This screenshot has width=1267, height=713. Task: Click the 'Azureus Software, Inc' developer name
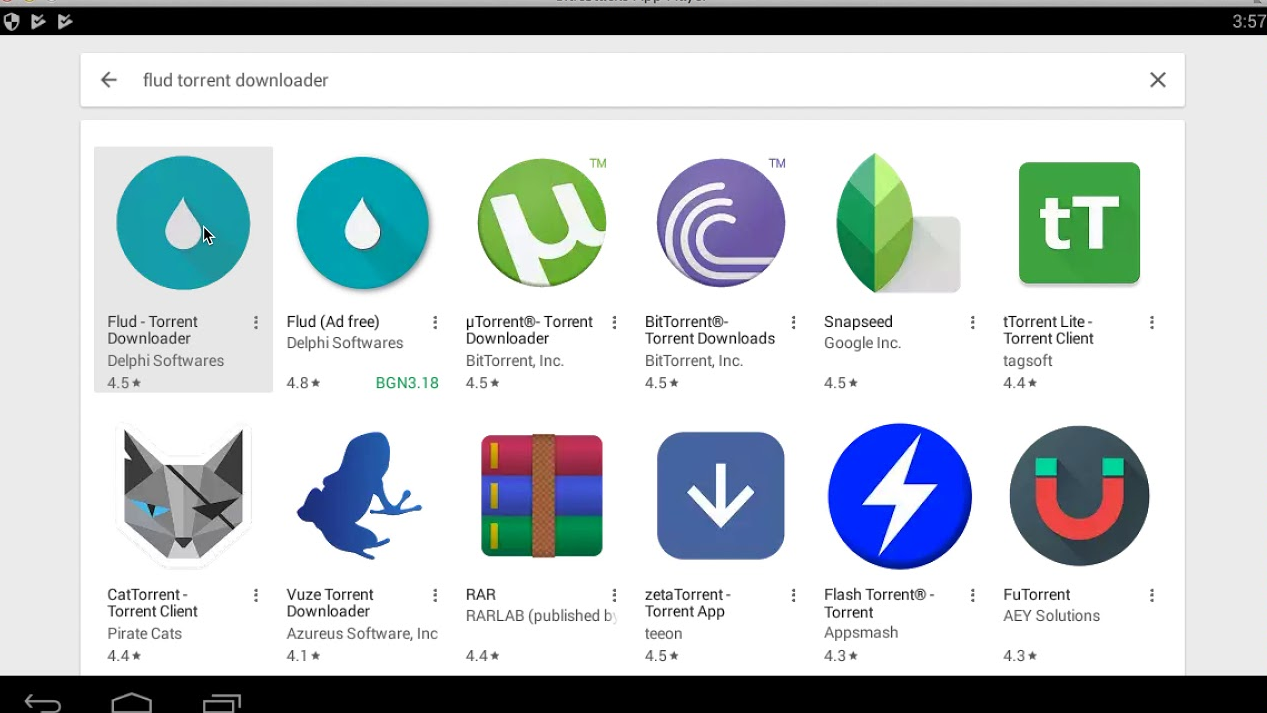[363, 634]
